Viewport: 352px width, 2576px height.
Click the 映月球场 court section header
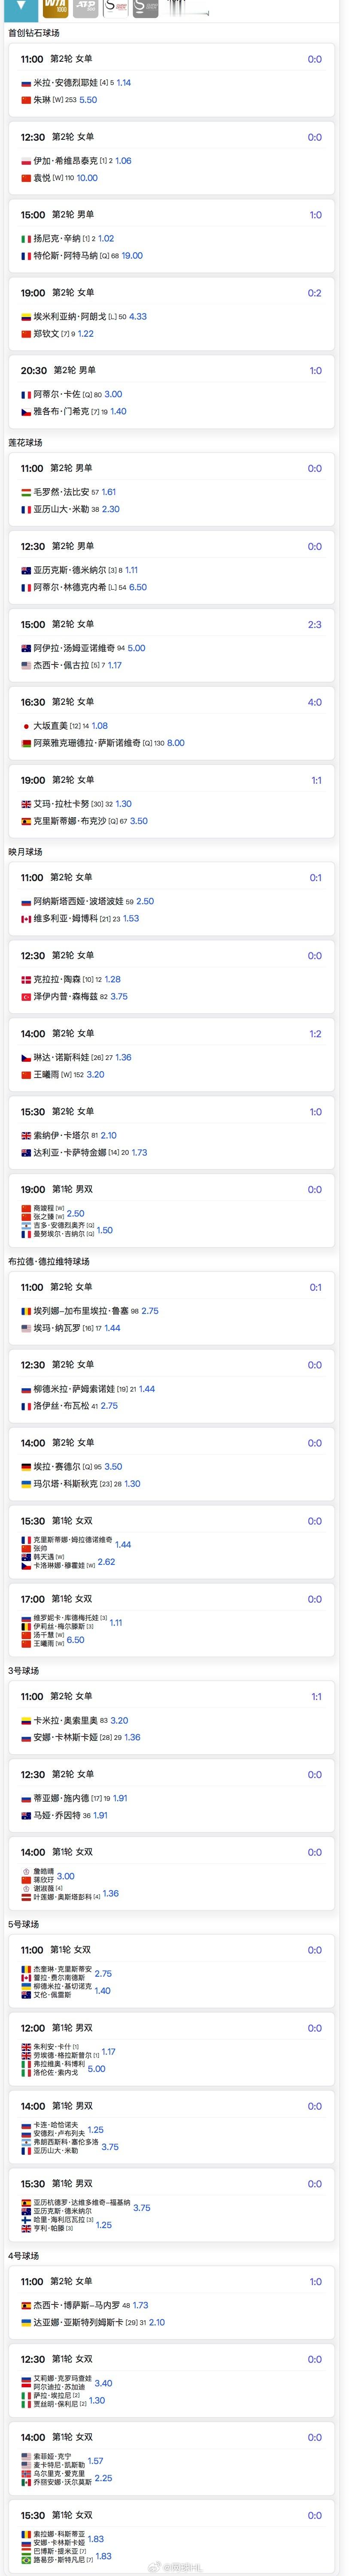[x=26, y=852]
